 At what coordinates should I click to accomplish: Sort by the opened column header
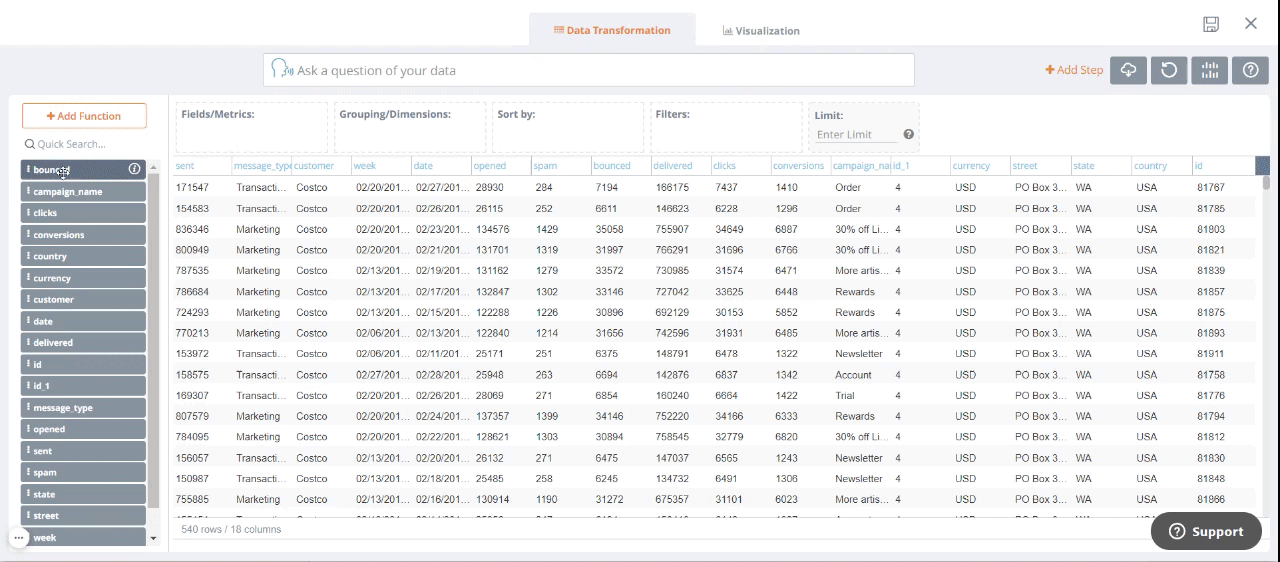pyautogui.click(x=490, y=166)
